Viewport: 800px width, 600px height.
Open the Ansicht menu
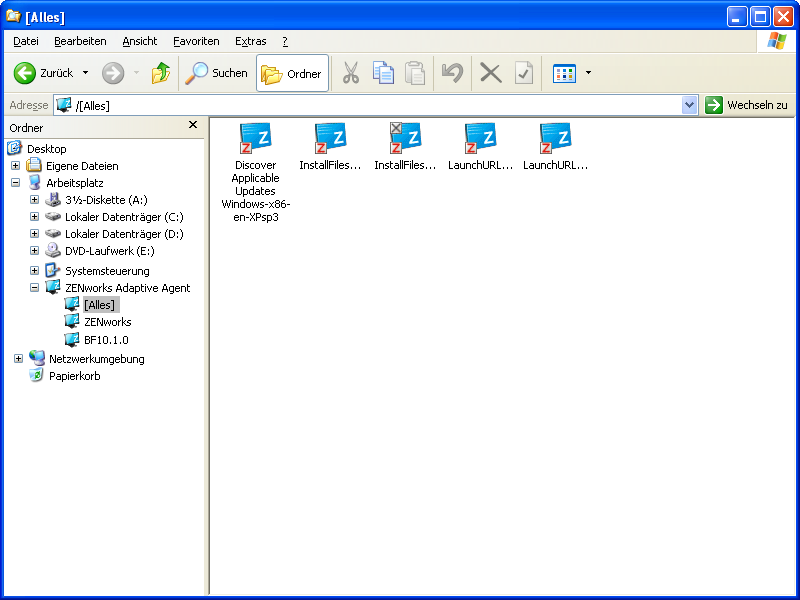140,41
